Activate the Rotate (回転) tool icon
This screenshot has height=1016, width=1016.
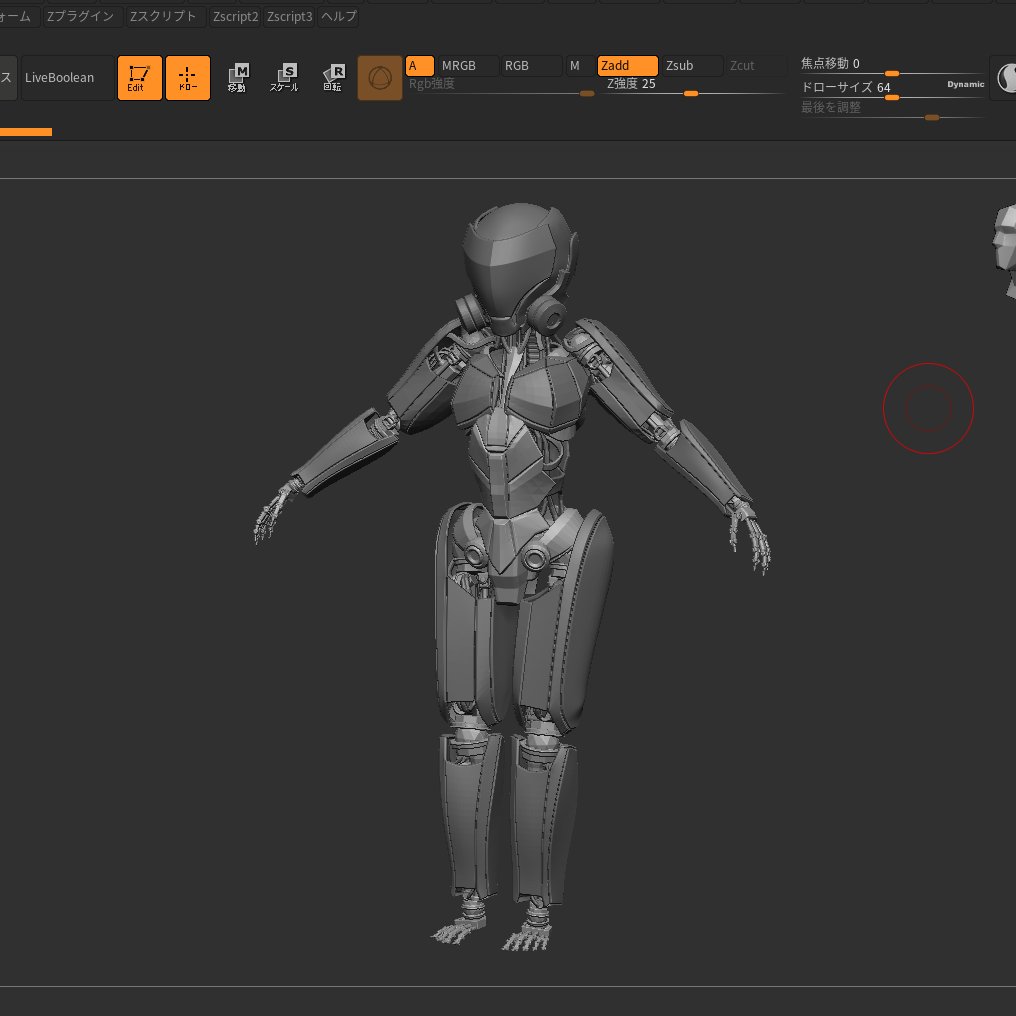(x=333, y=78)
